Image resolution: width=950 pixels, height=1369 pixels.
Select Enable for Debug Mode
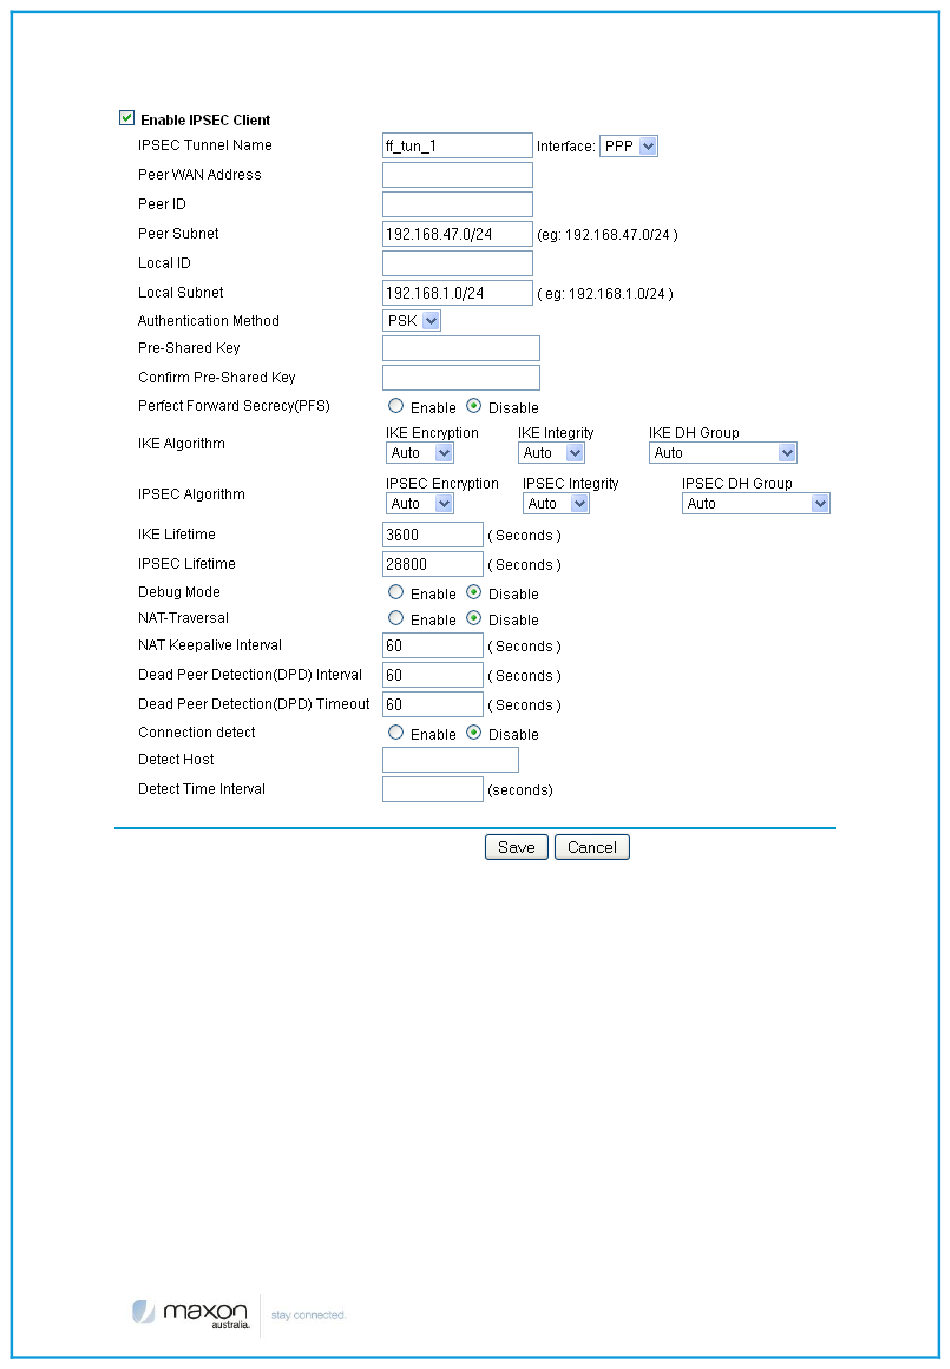(396, 592)
